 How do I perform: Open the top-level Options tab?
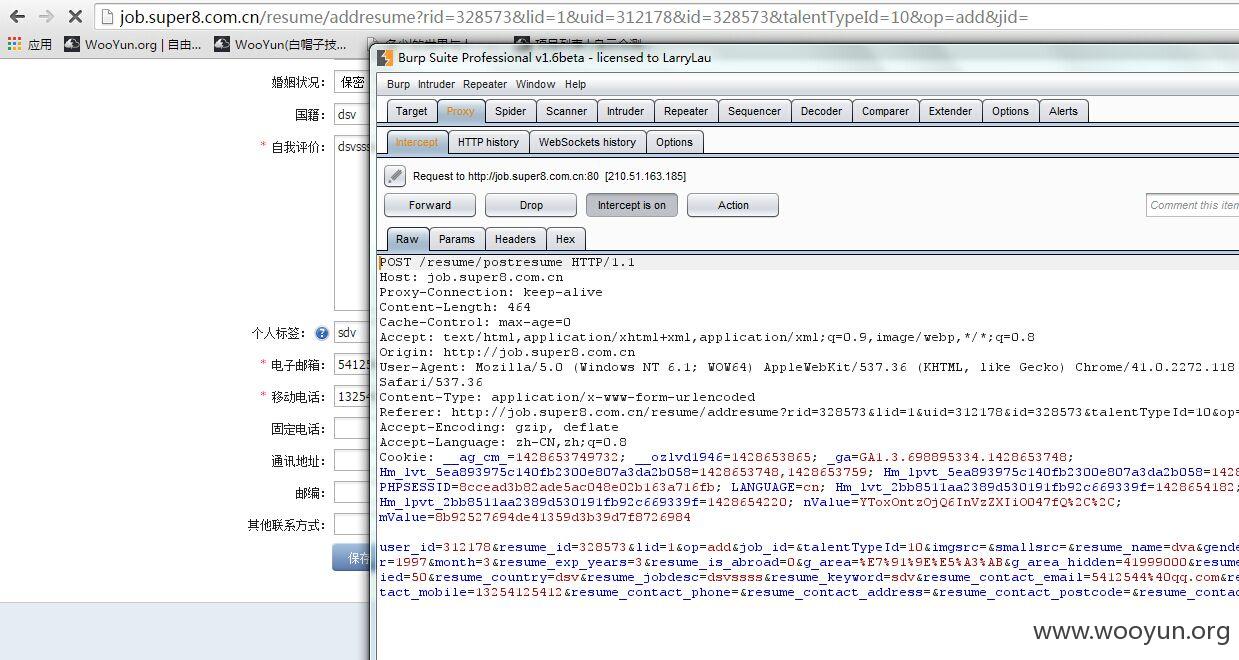1010,111
